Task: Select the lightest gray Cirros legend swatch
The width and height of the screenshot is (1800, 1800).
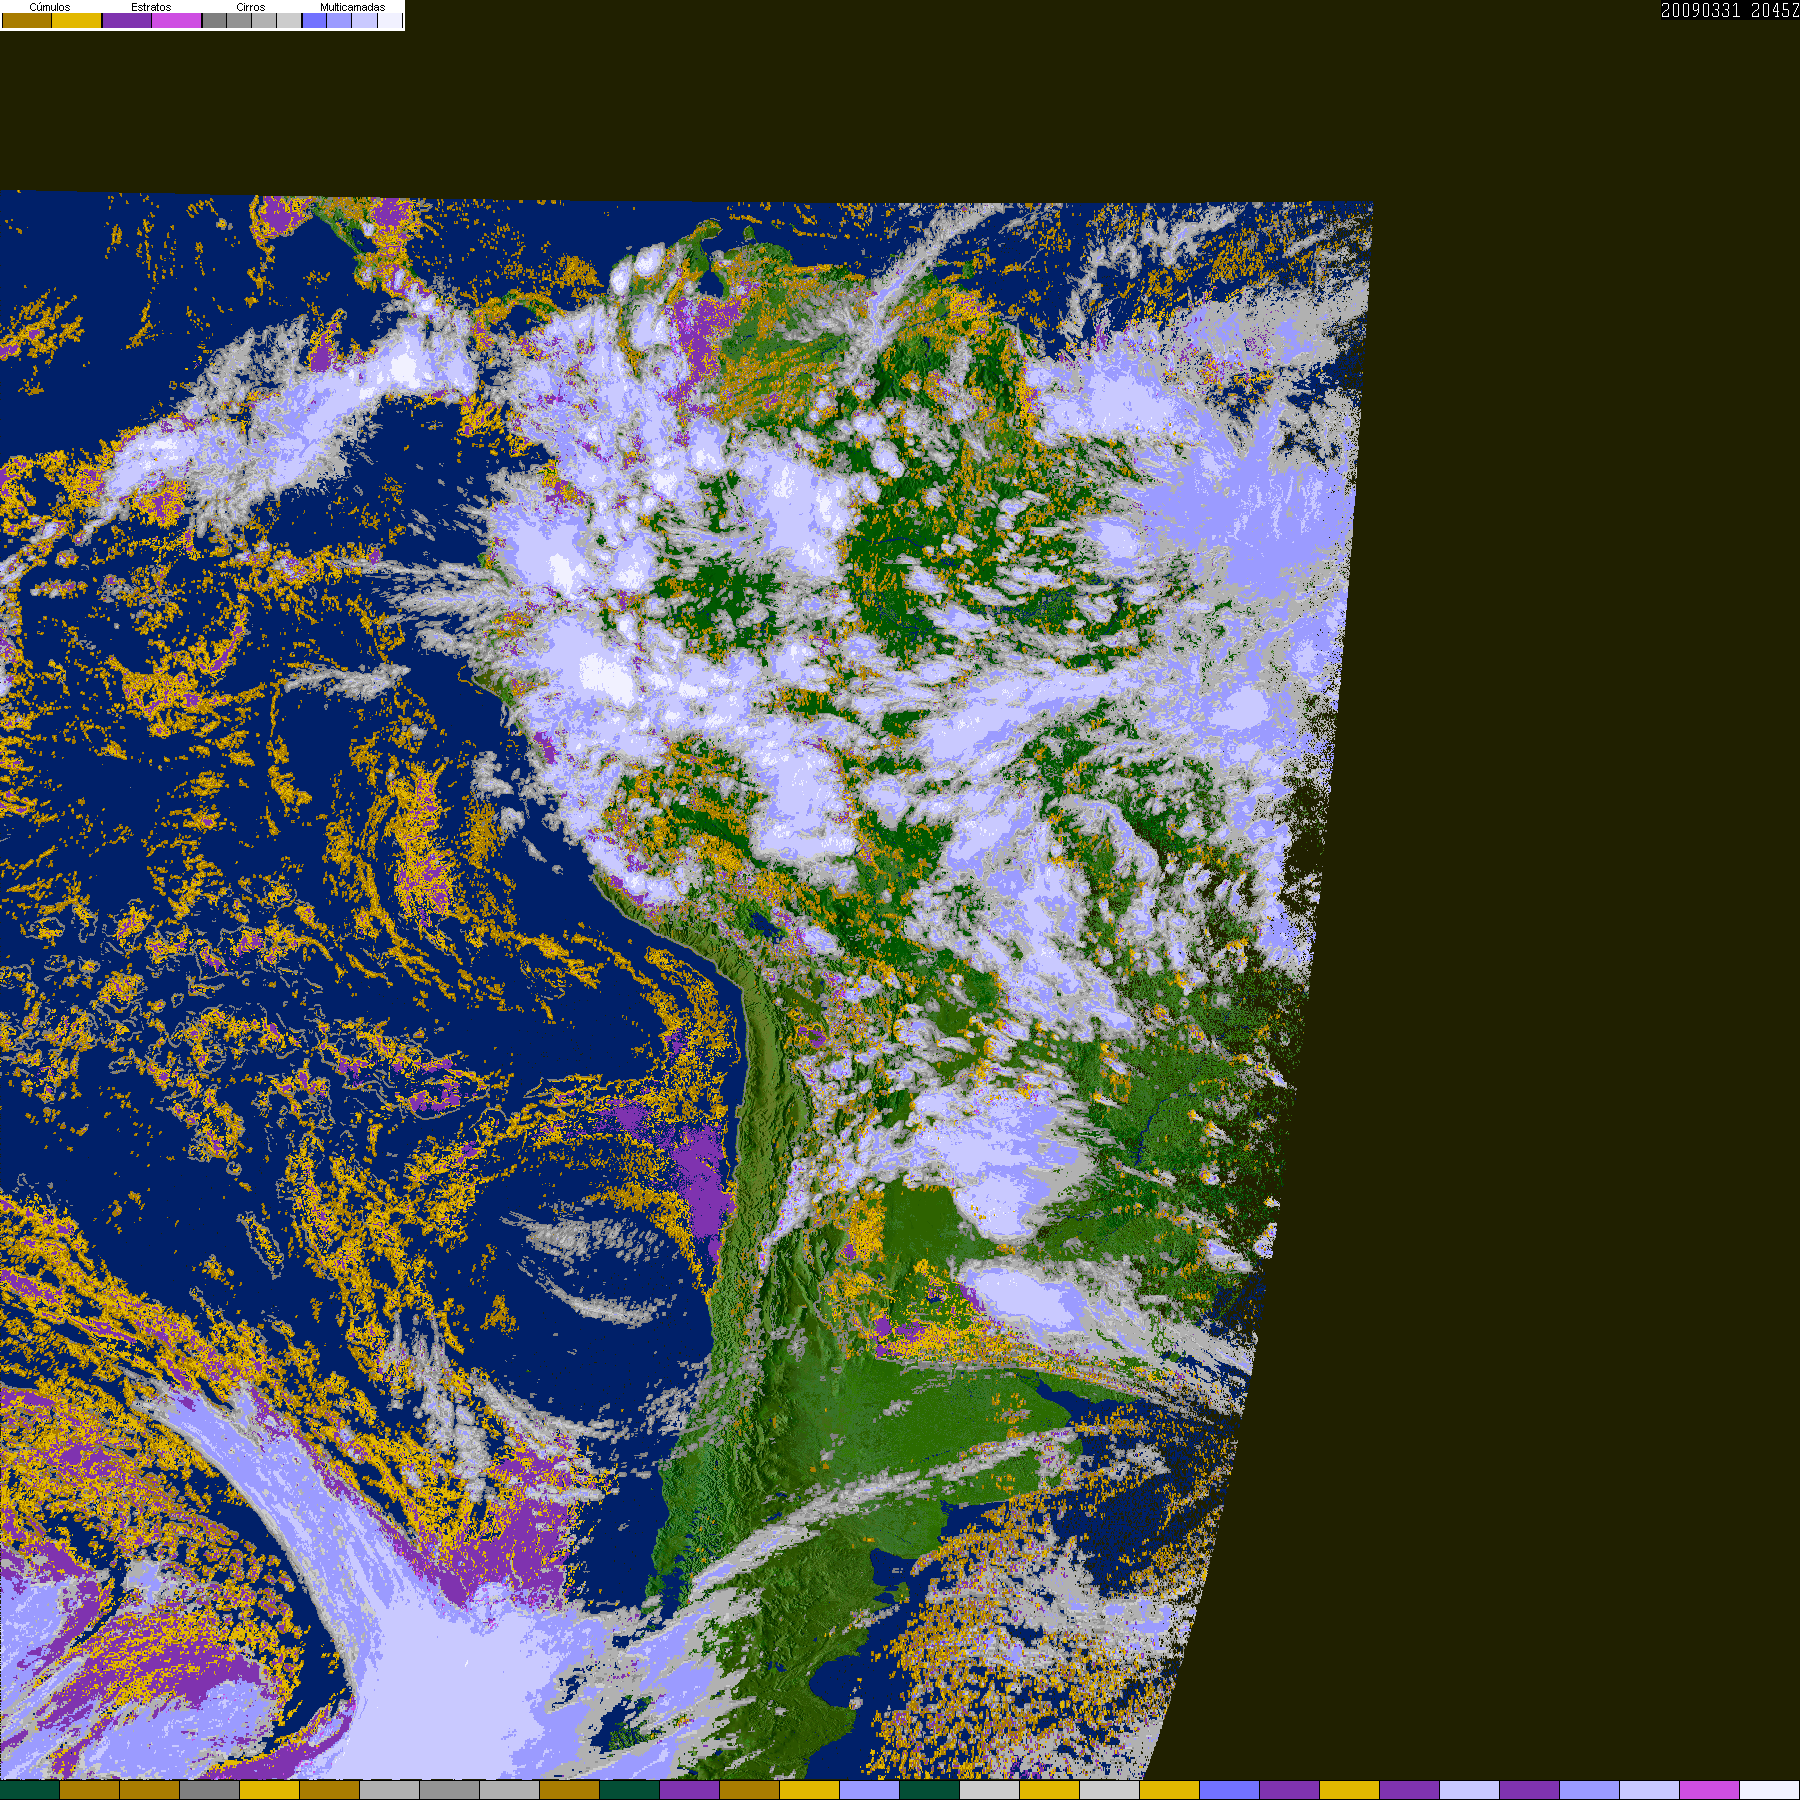Action: (289, 20)
